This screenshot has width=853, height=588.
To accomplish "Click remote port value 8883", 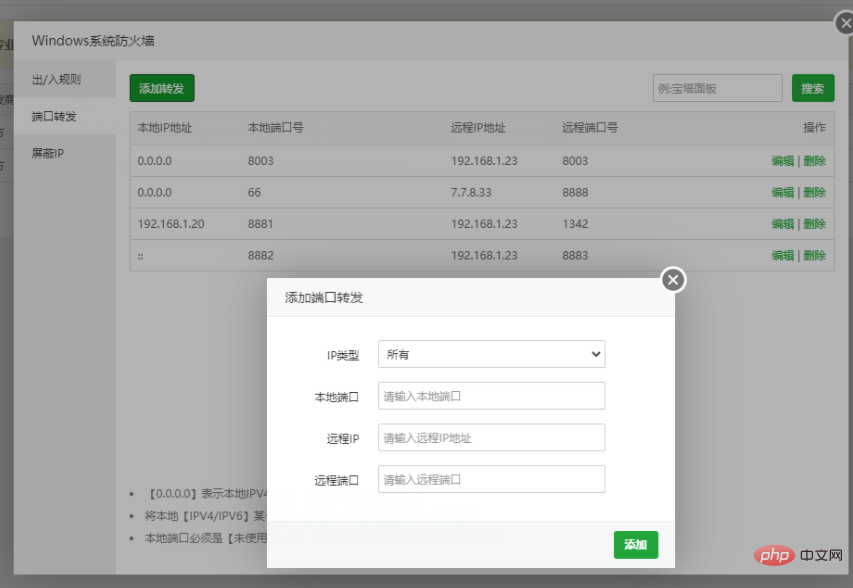I will [575, 256].
